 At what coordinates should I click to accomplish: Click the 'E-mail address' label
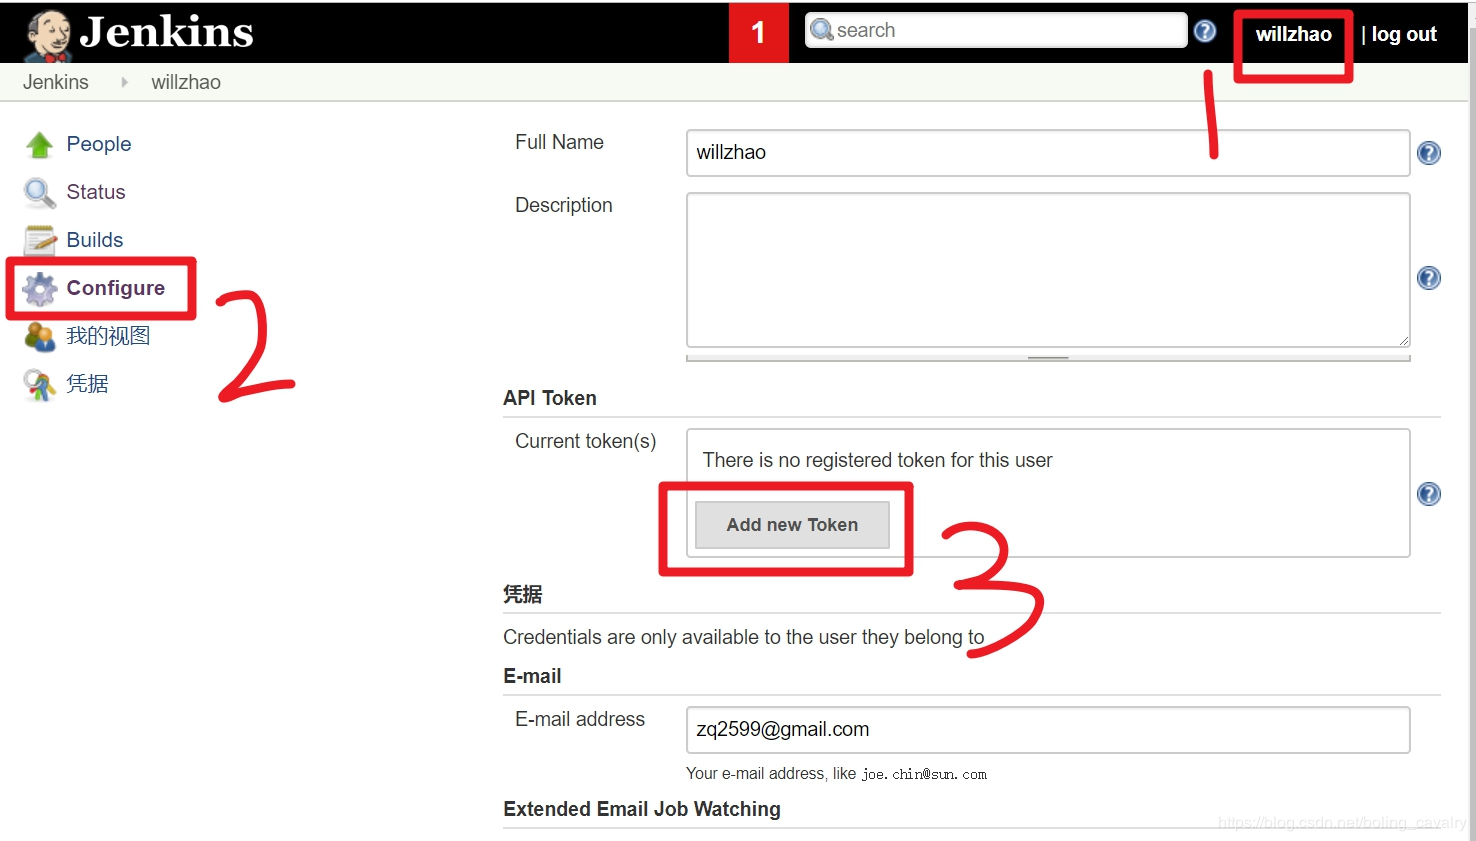click(580, 719)
